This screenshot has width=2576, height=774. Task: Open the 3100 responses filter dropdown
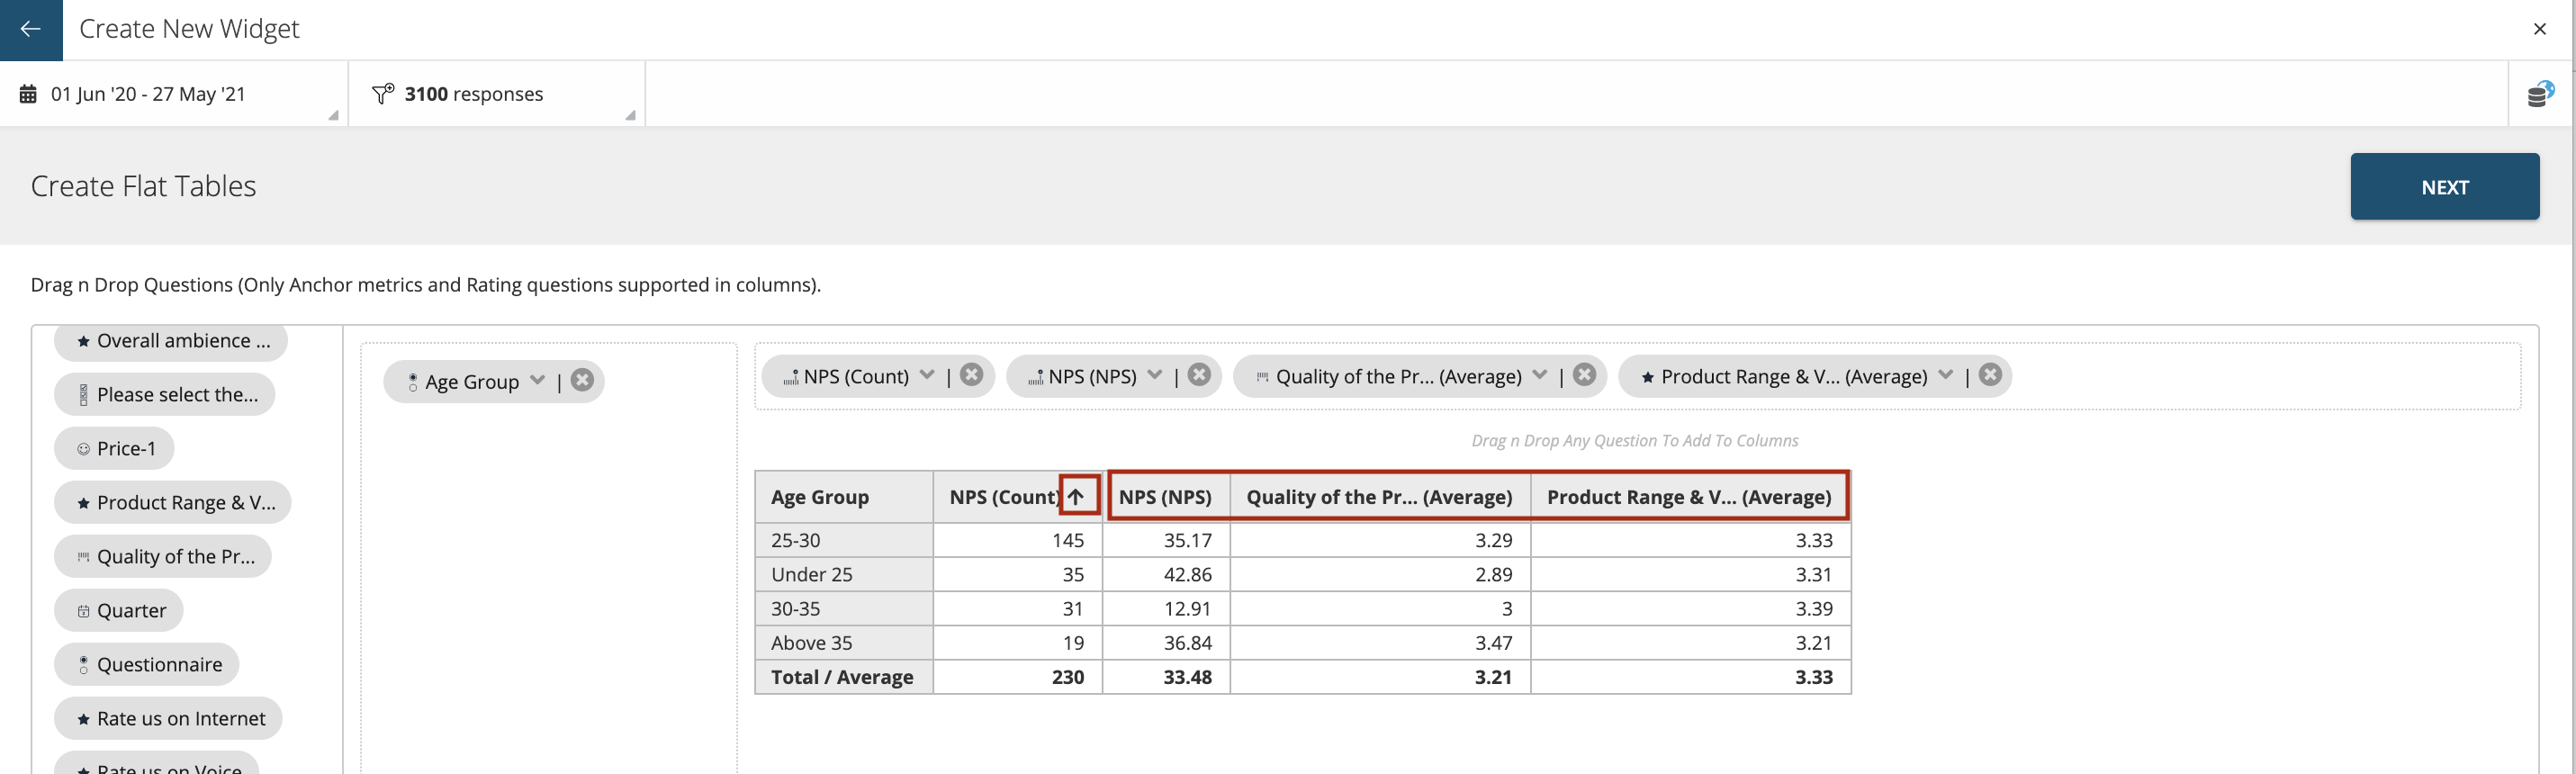497,94
